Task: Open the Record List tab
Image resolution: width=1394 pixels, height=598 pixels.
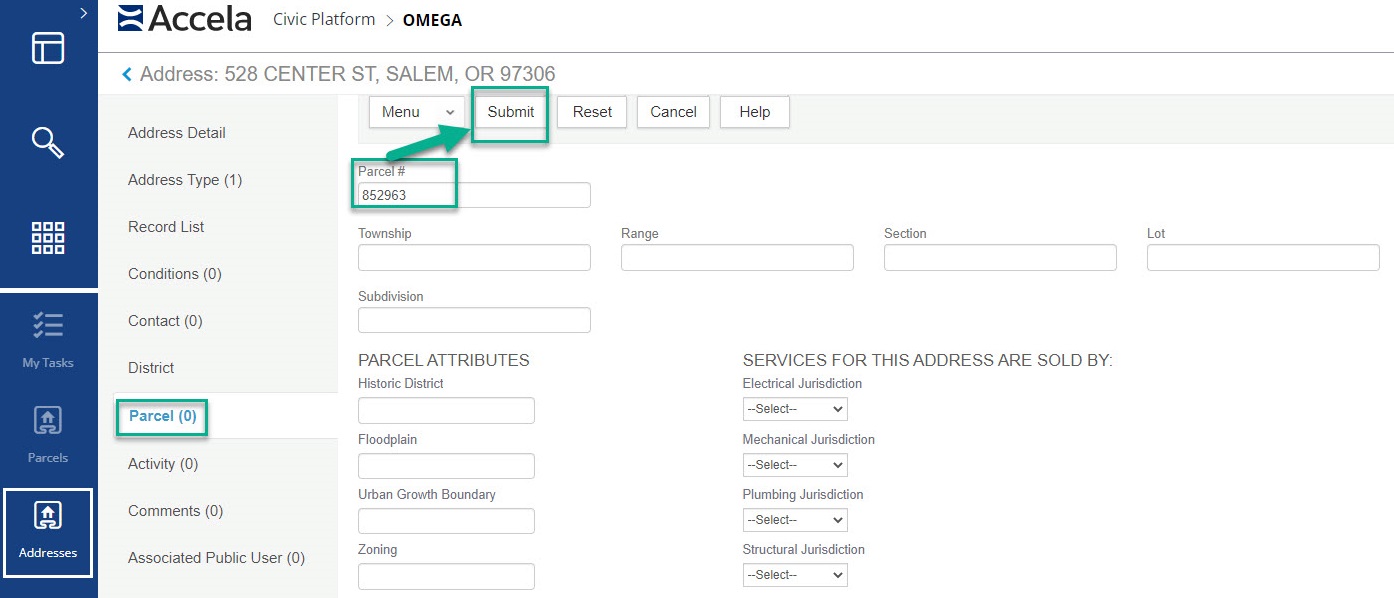Action: (x=166, y=227)
